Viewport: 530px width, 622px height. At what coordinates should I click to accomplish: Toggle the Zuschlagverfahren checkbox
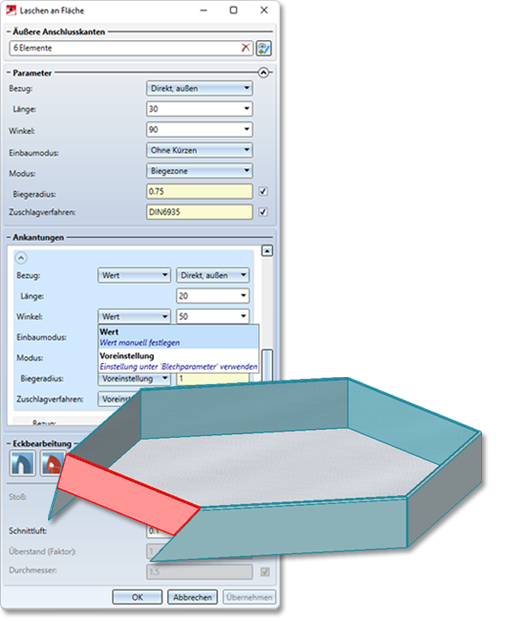click(x=263, y=212)
